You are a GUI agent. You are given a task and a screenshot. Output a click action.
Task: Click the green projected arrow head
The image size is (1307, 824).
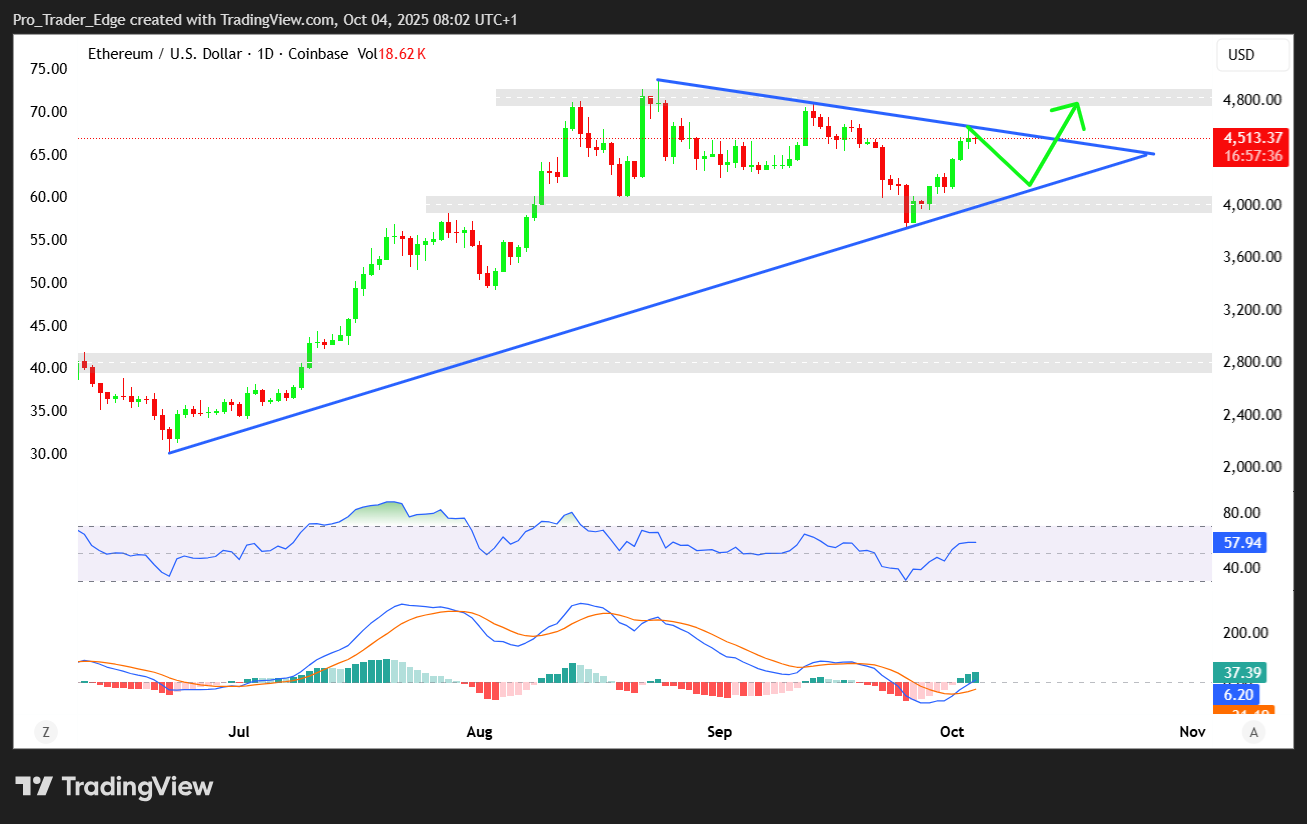point(1076,105)
